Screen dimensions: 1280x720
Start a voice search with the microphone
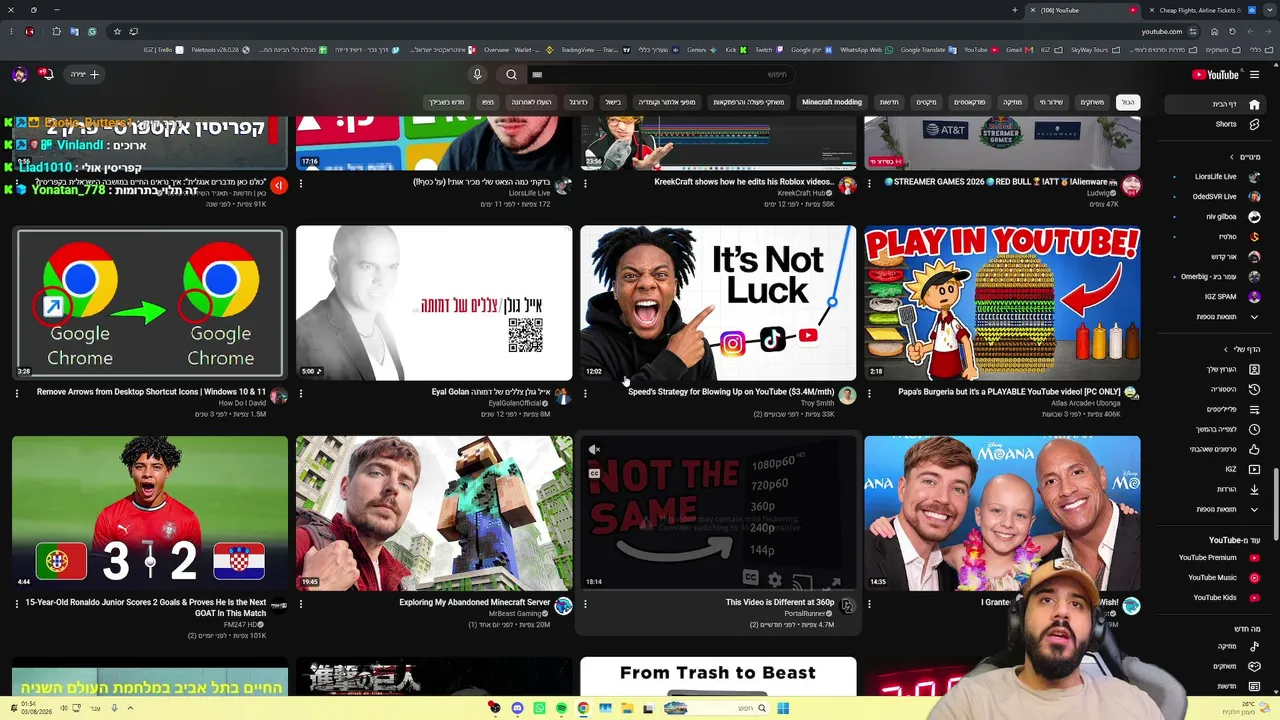pos(477,74)
